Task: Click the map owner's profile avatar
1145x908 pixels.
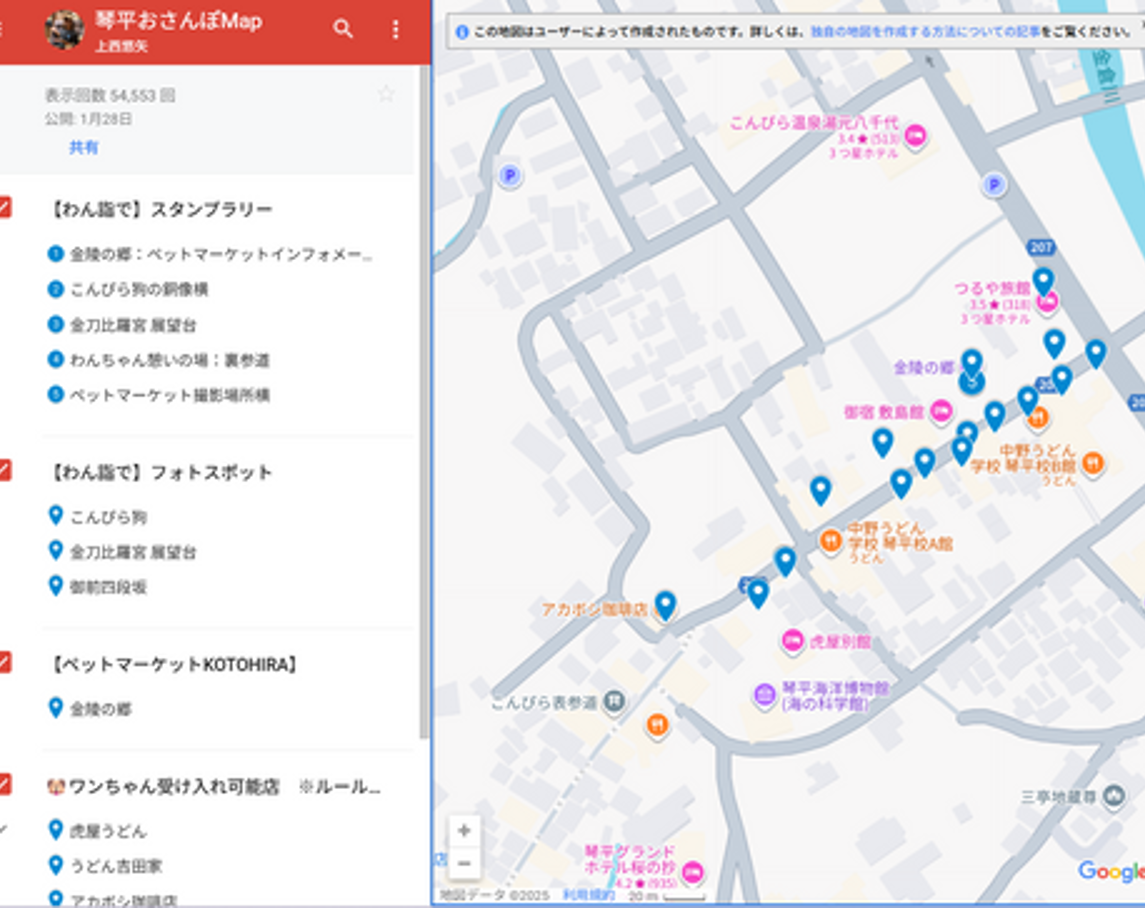Action: click(x=64, y=30)
